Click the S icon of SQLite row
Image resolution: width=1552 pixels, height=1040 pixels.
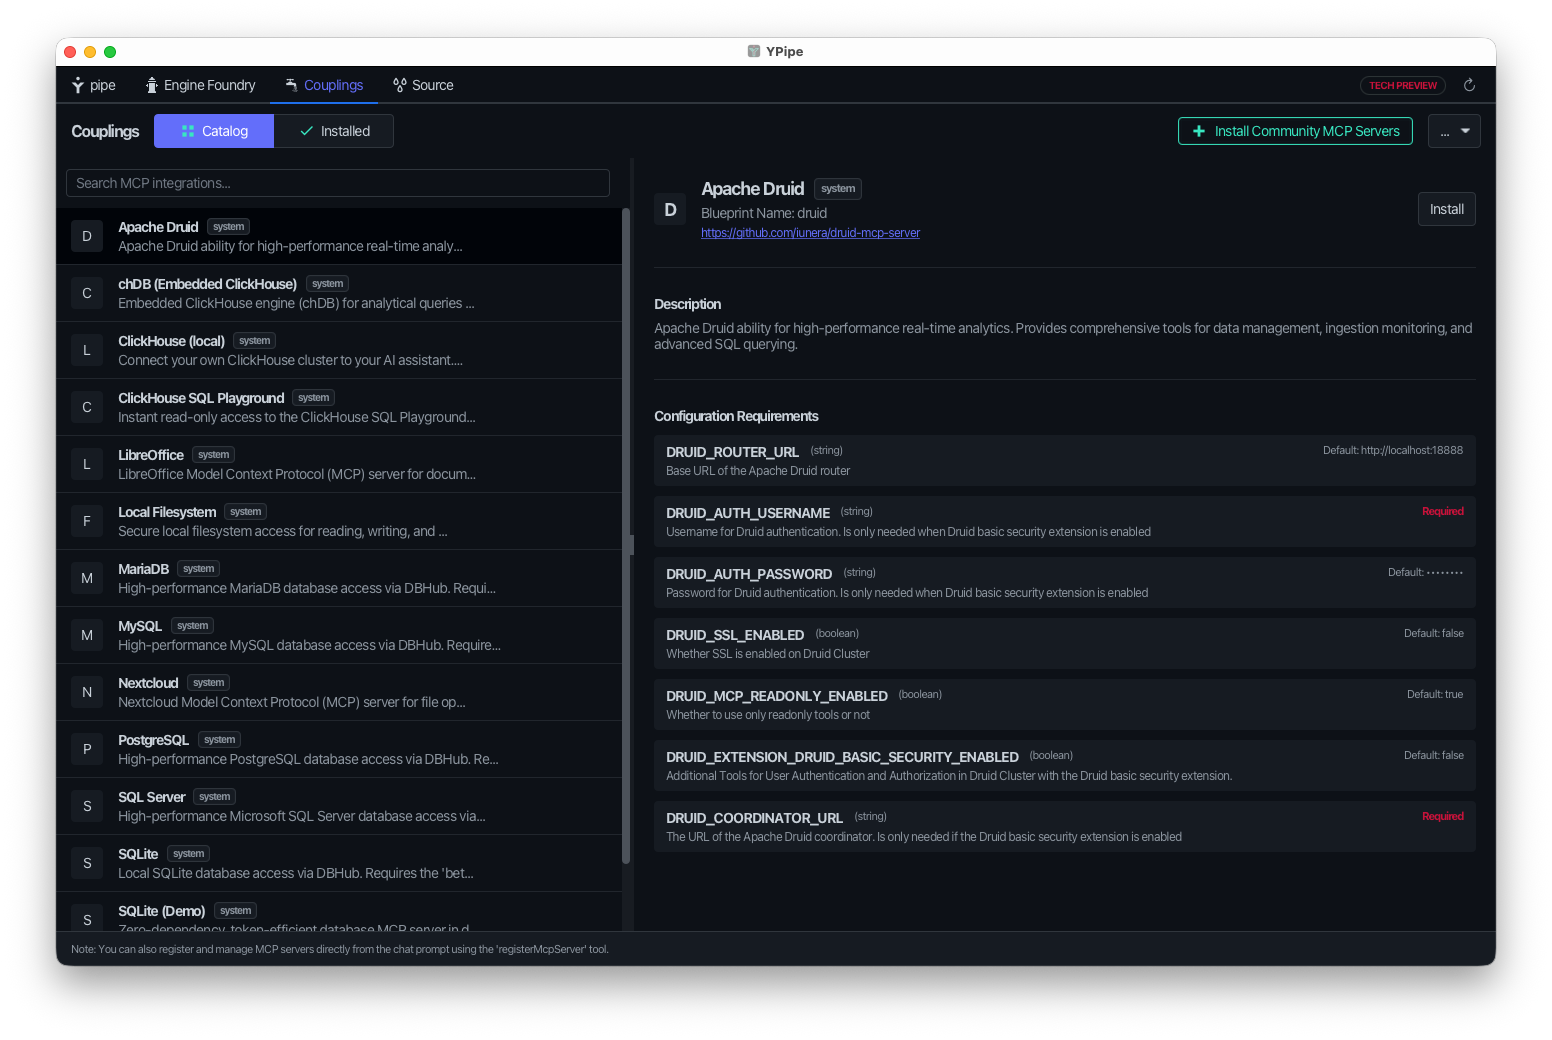click(x=87, y=863)
